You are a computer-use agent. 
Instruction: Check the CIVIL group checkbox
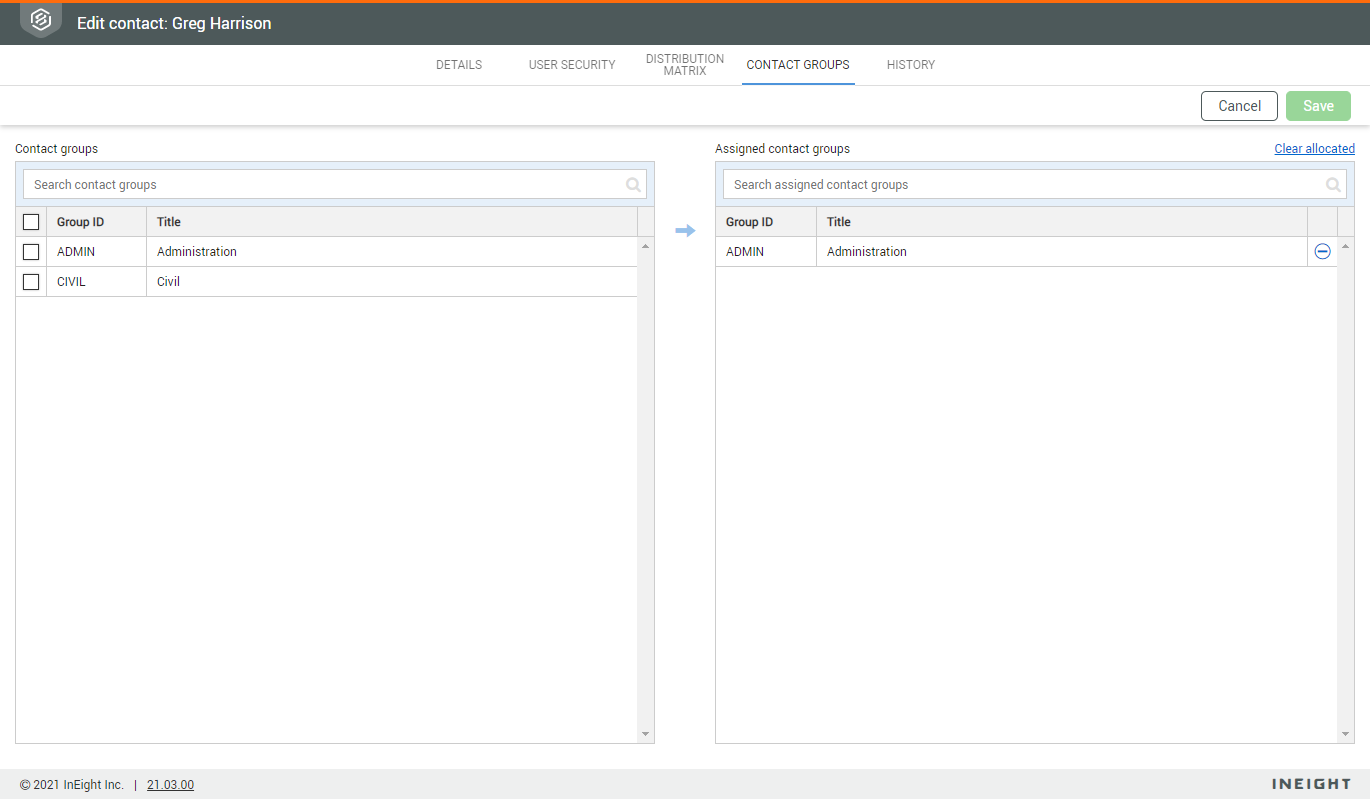click(x=31, y=282)
